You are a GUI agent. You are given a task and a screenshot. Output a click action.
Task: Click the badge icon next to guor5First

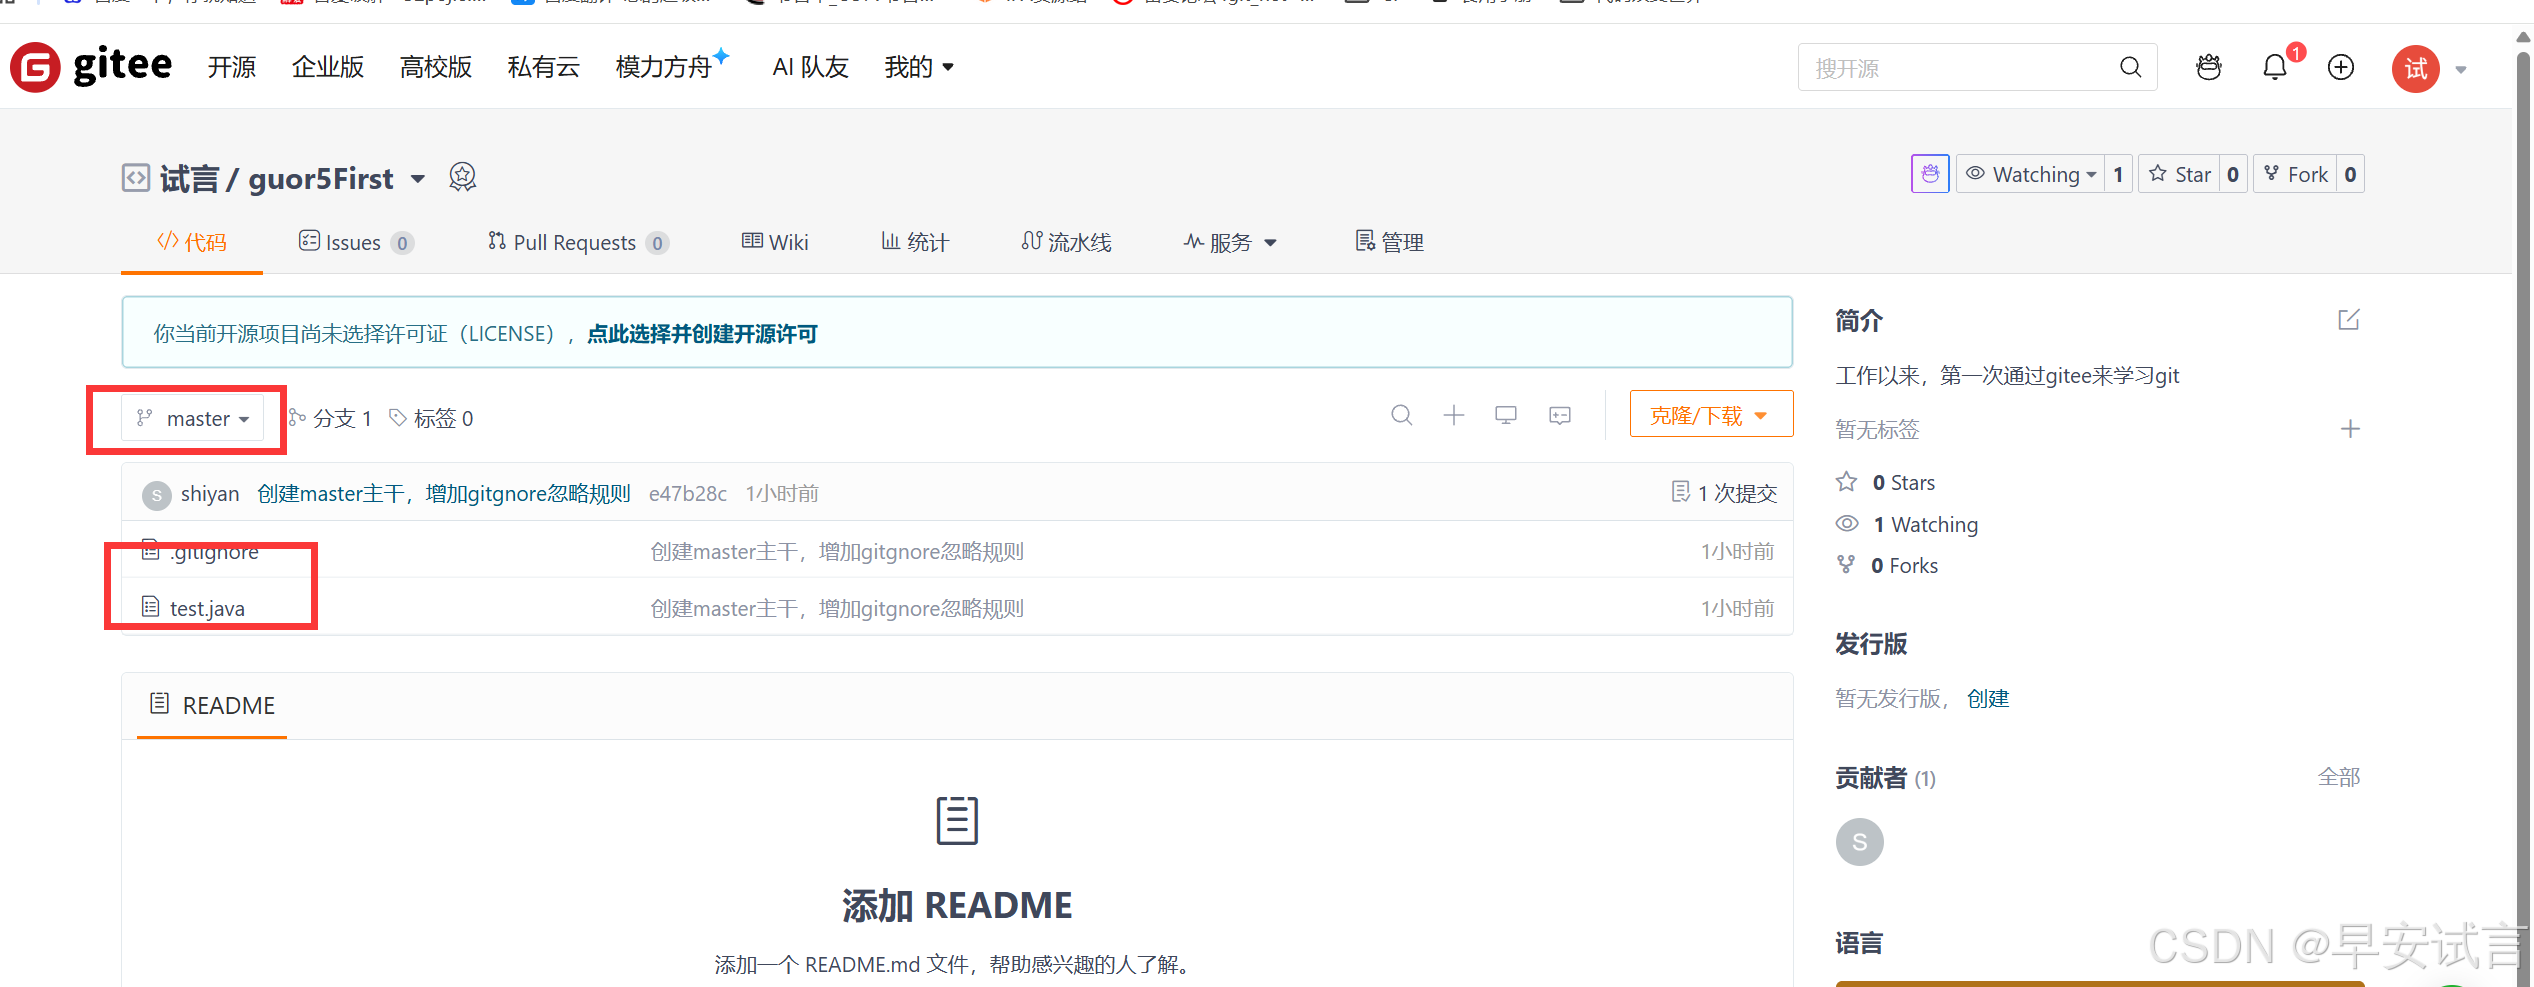pyautogui.click(x=462, y=177)
